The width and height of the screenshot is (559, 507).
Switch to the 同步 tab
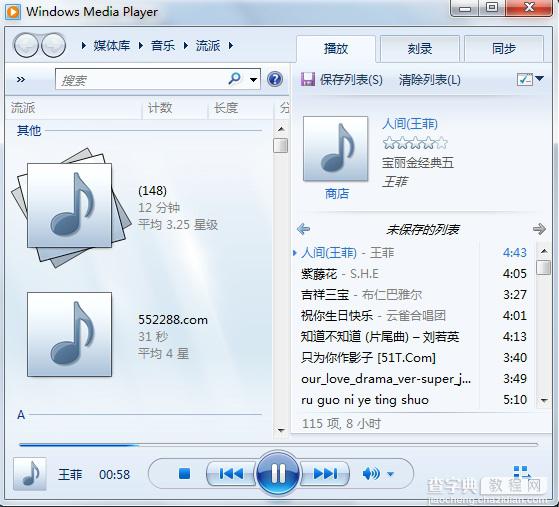pyautogui.click(x=504, y=48)
